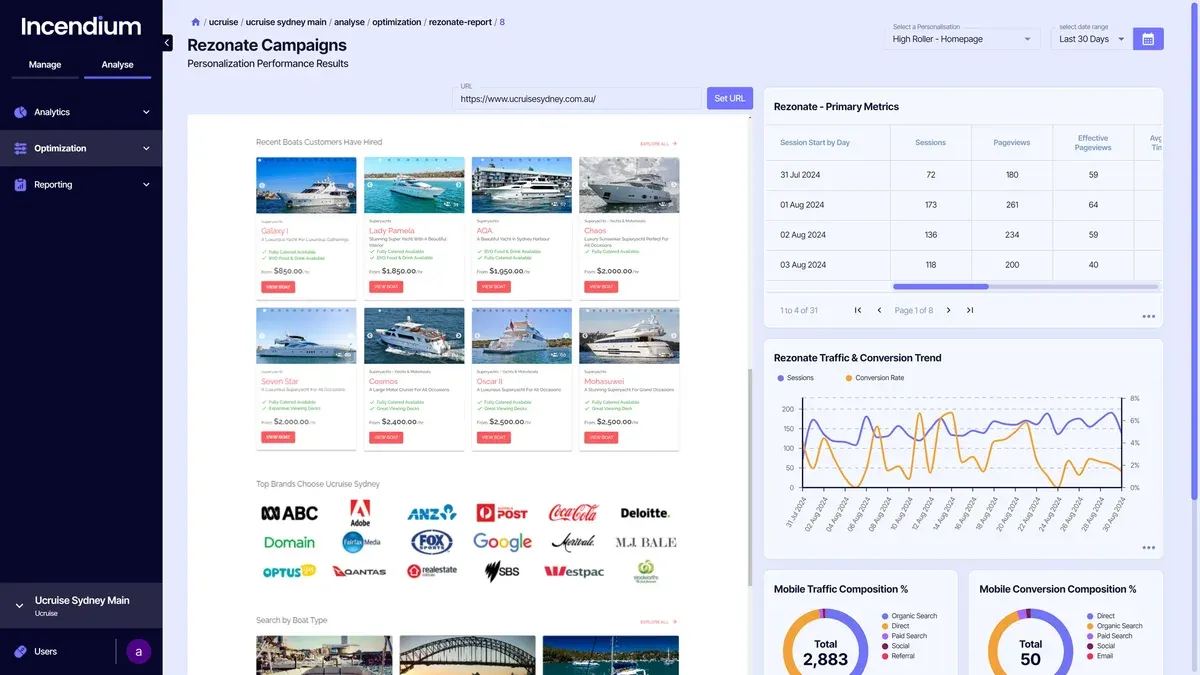Image resolution: width=1200 pixels, height=675 pixels.
Task: Open Analytics in the sidebar
Action: coord(81,112)
